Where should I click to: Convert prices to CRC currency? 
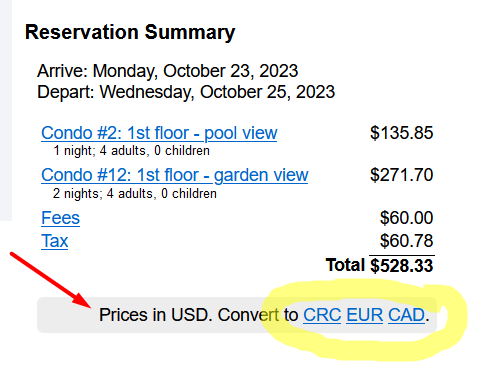pos(322,315)
